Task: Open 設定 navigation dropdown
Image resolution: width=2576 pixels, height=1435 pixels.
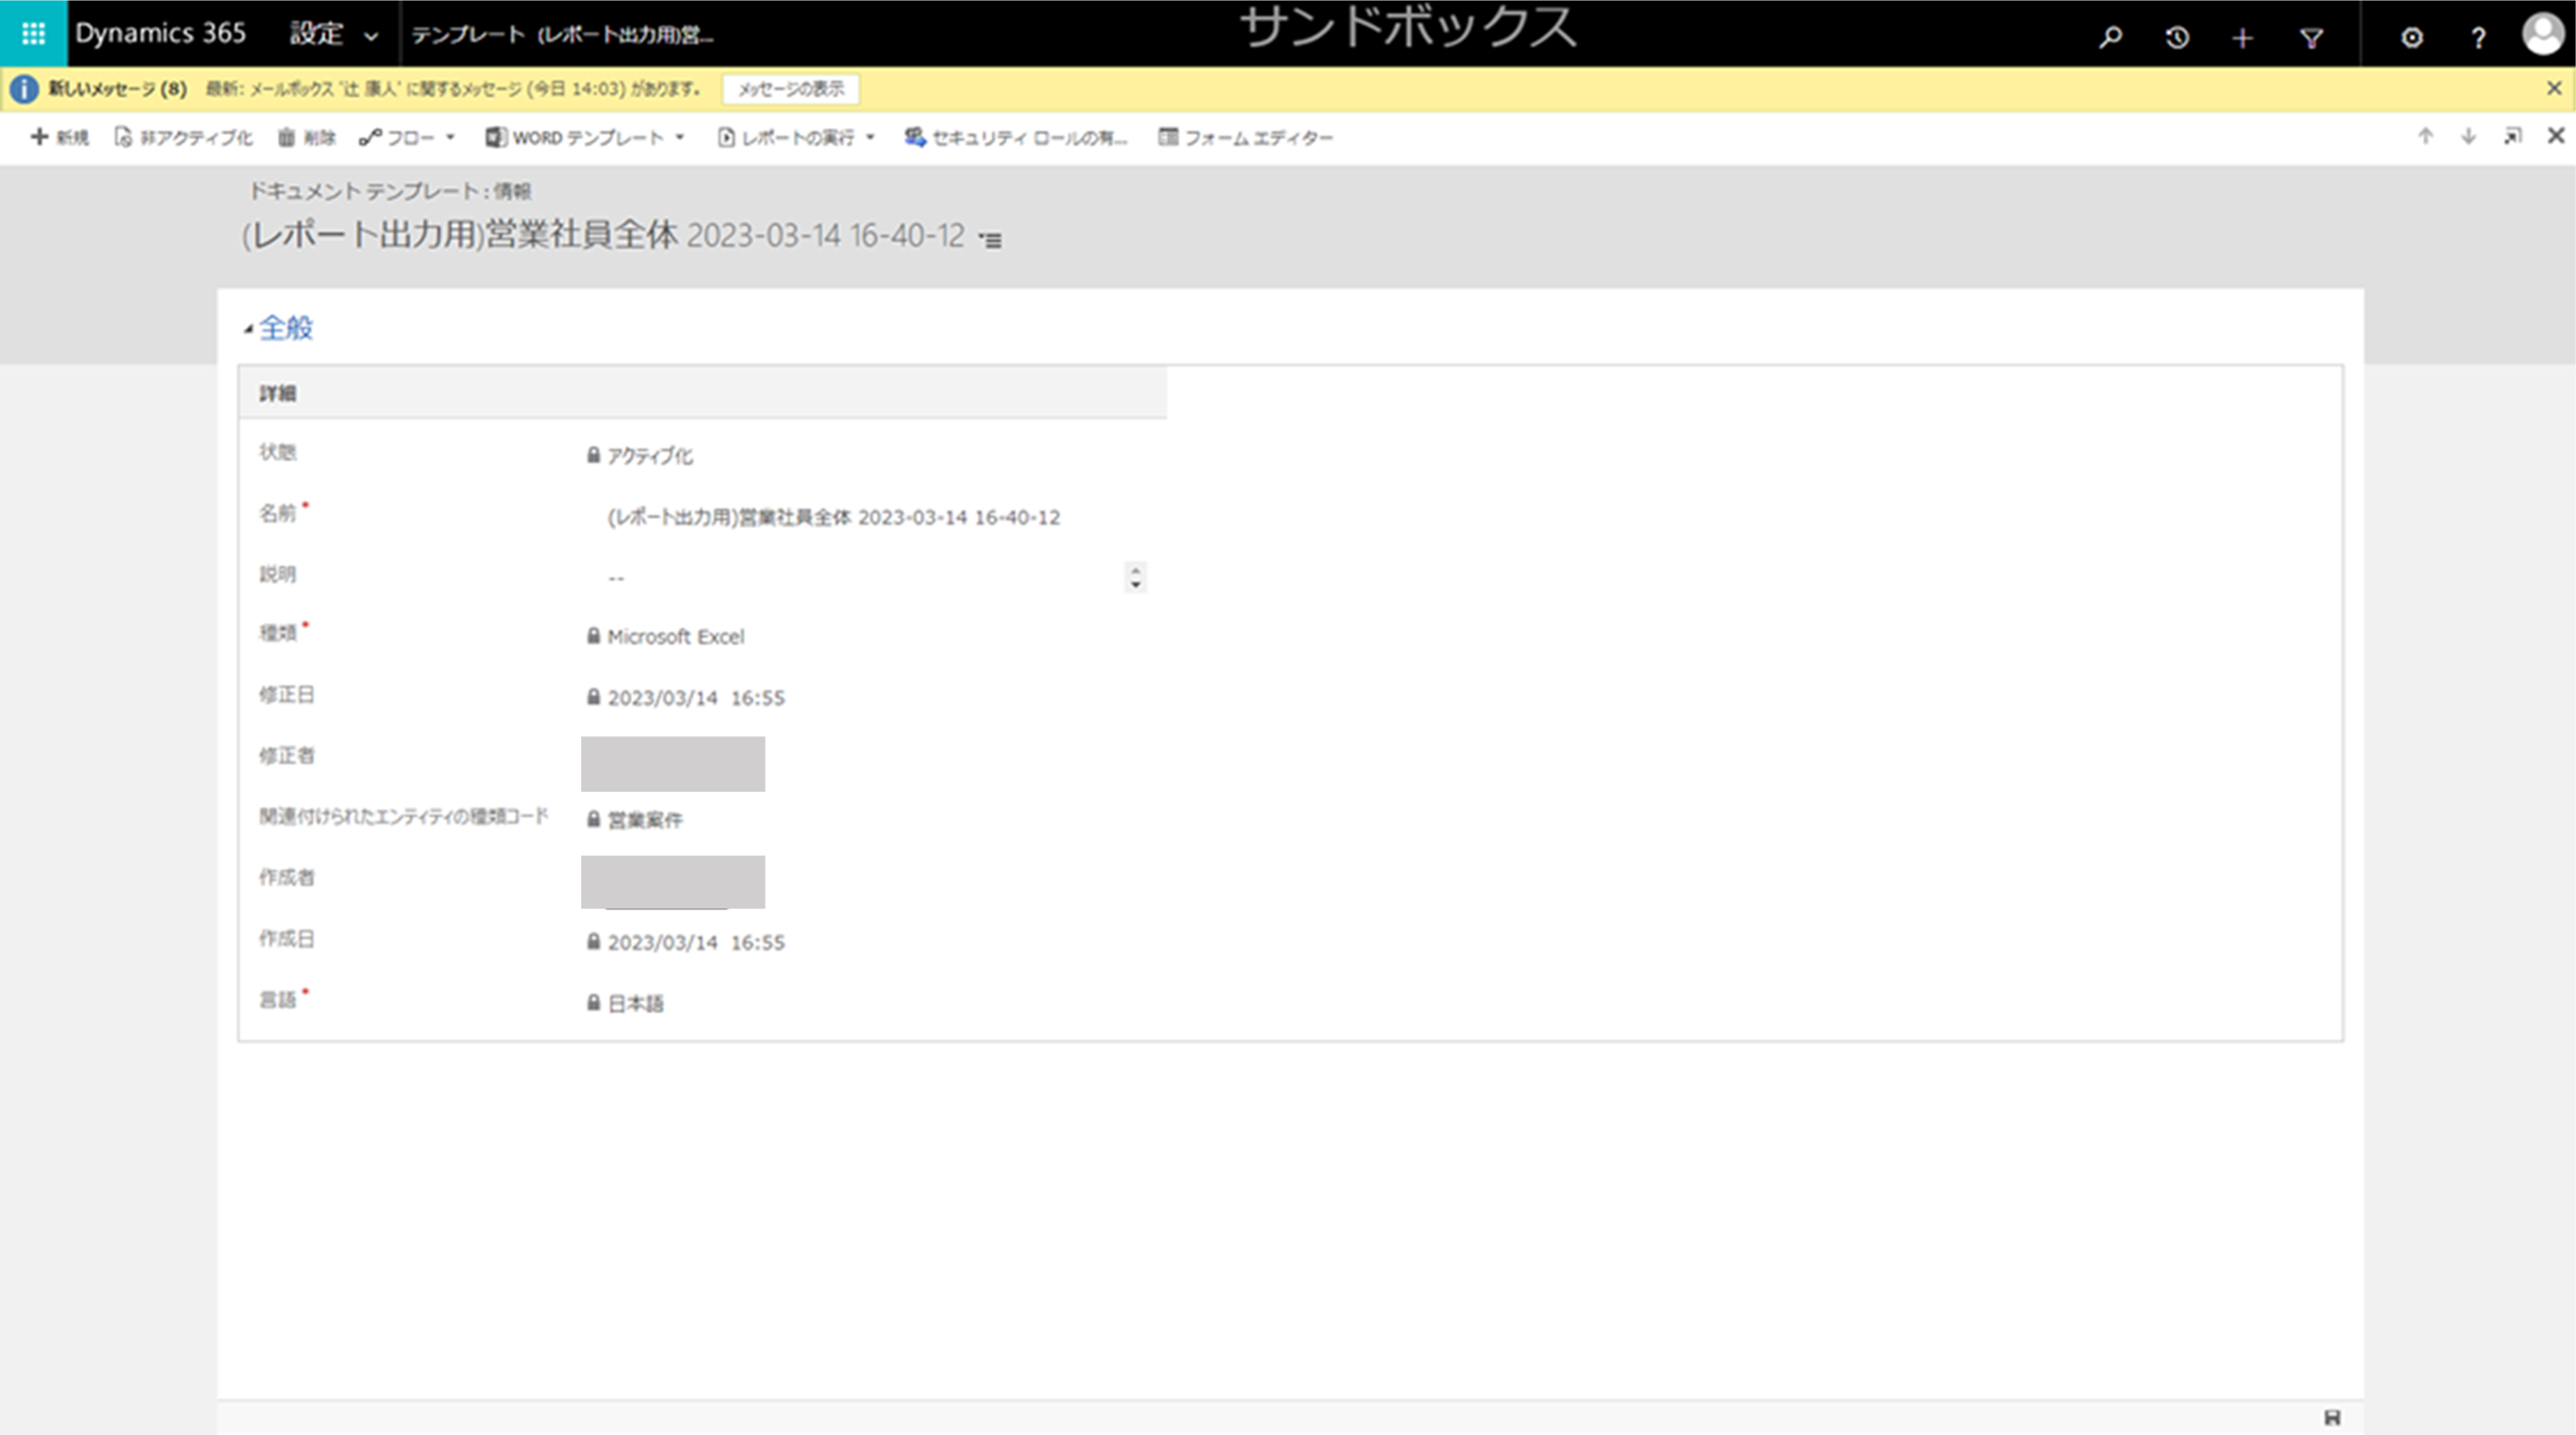Action: click(x=334, y=34)
